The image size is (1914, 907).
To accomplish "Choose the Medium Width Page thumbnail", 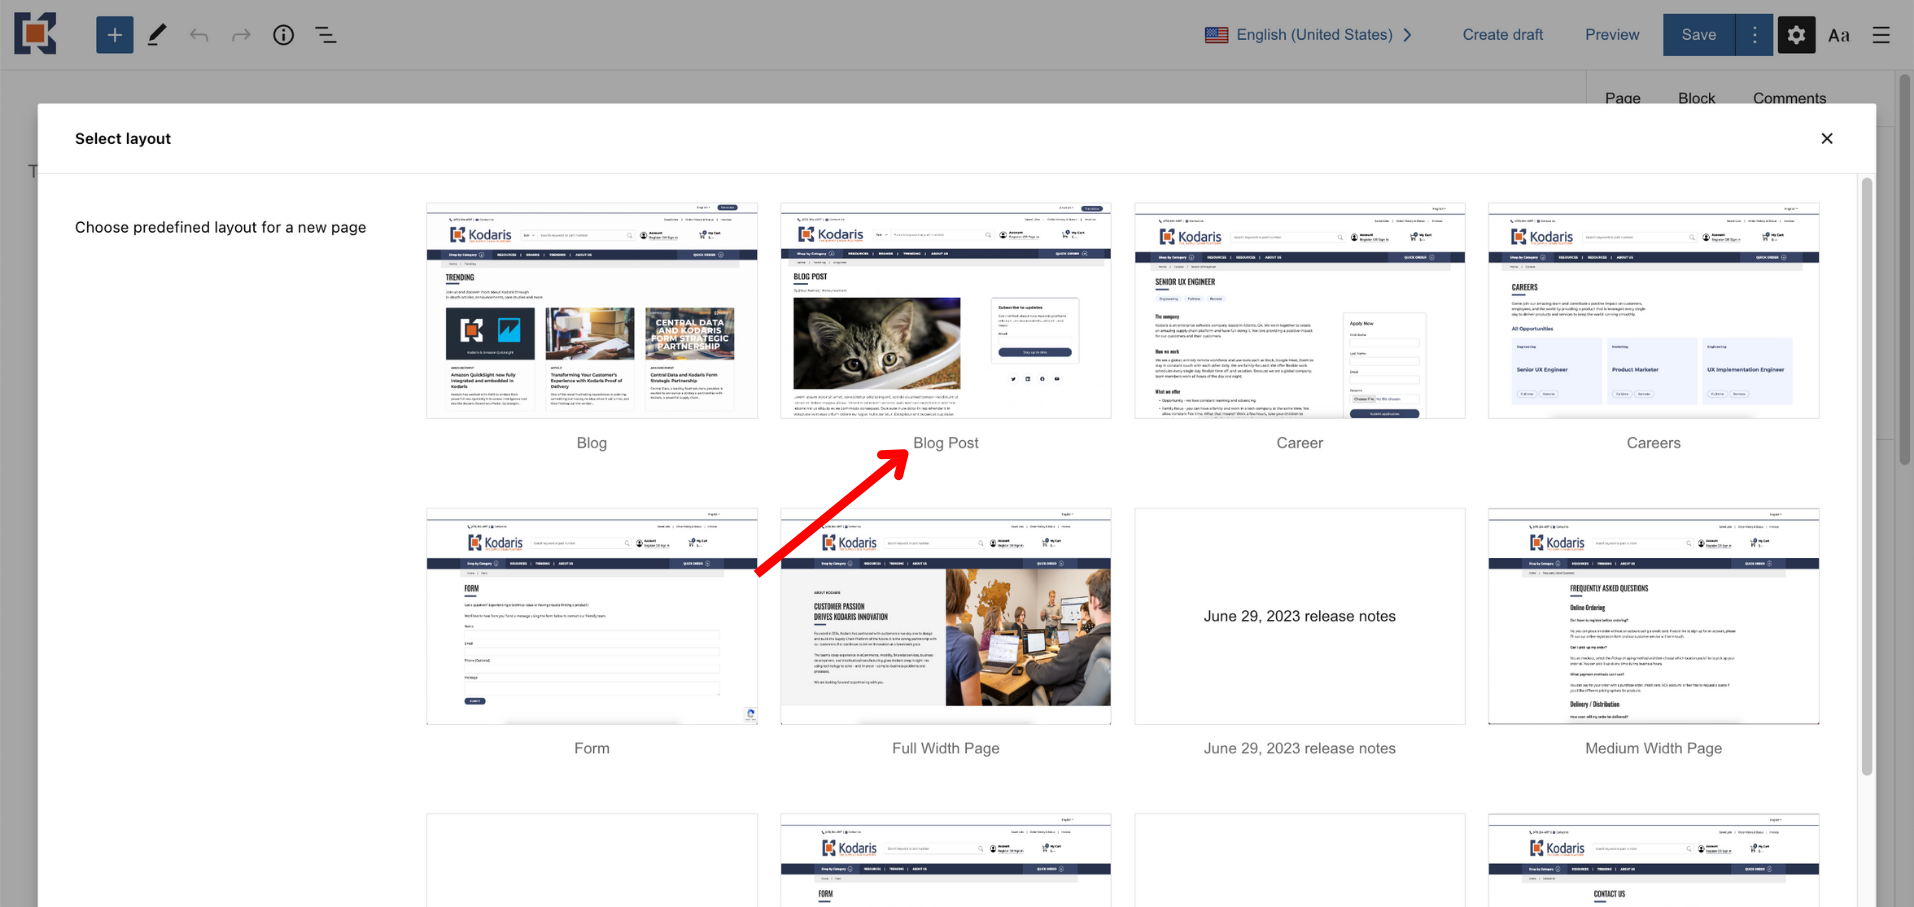I will (x=1654, y=616).
